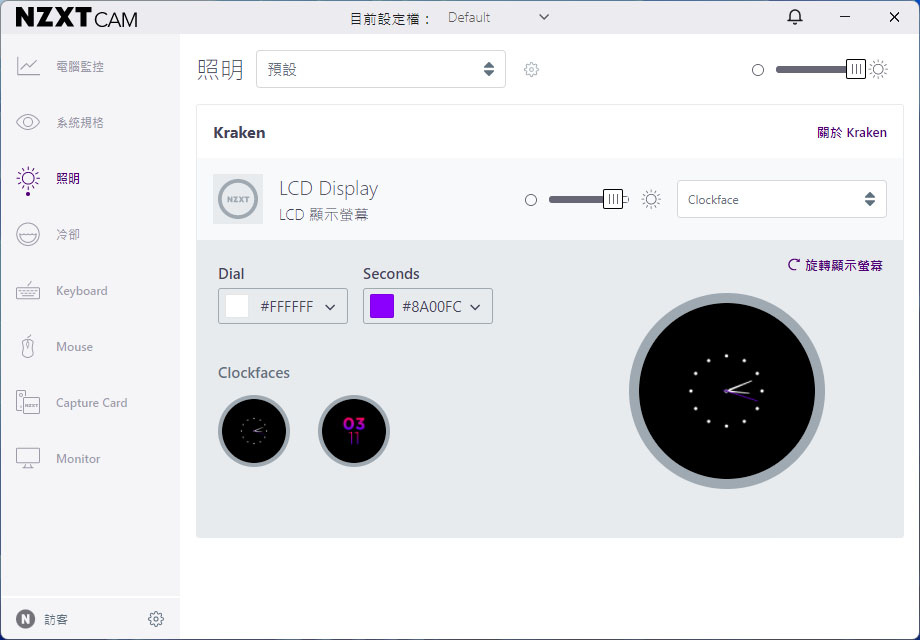920x640 pixels.
Task: Click the large clock preview
Action: click(x=726, y=391)
